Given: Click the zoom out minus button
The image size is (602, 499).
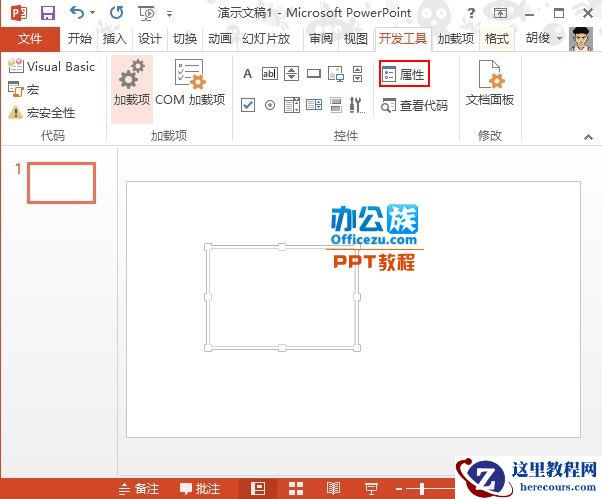Looking at the screenshot, I should click(399, 489).
